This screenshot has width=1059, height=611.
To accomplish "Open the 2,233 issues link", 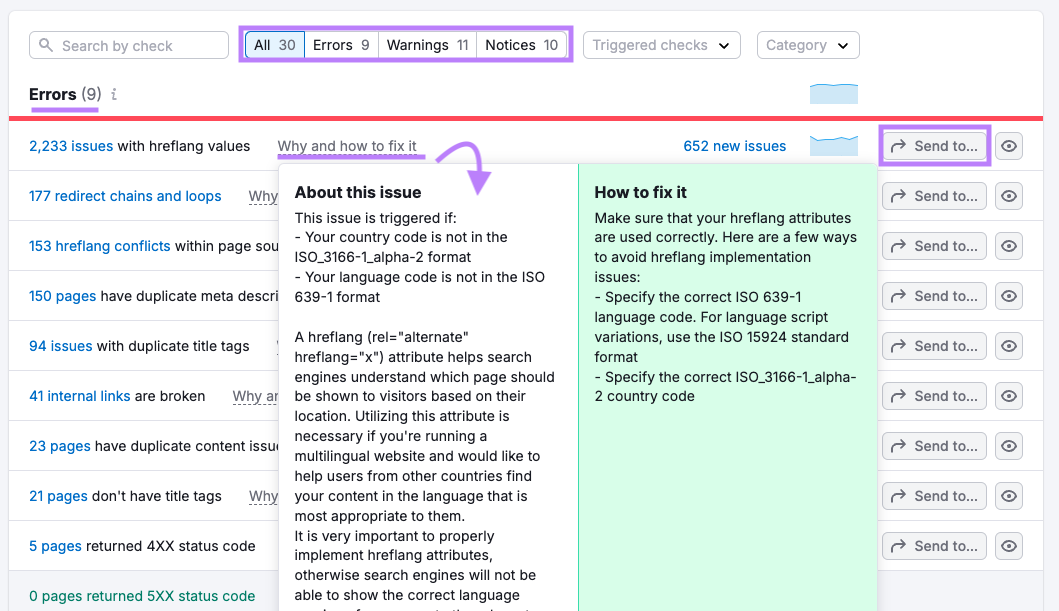I will tap(71, 146).
